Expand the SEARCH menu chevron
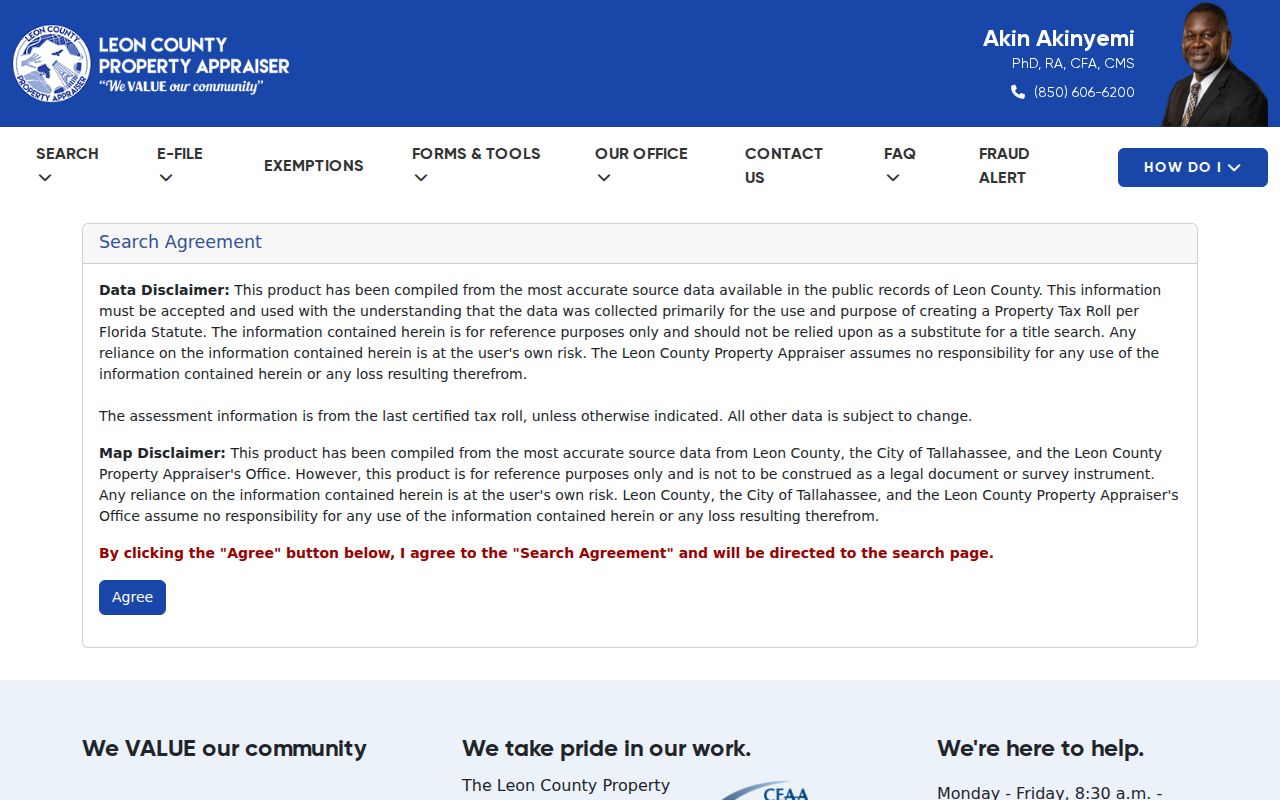1280x800 pixels. point(44,179)
